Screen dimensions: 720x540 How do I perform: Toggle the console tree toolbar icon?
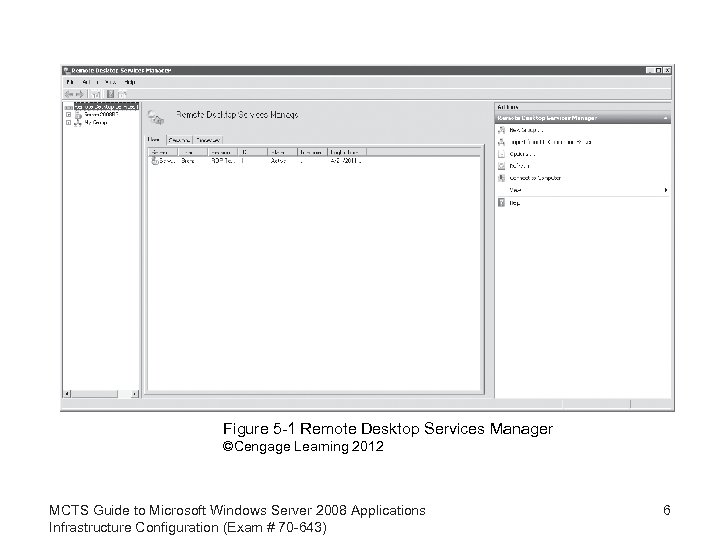pos(96,94)
